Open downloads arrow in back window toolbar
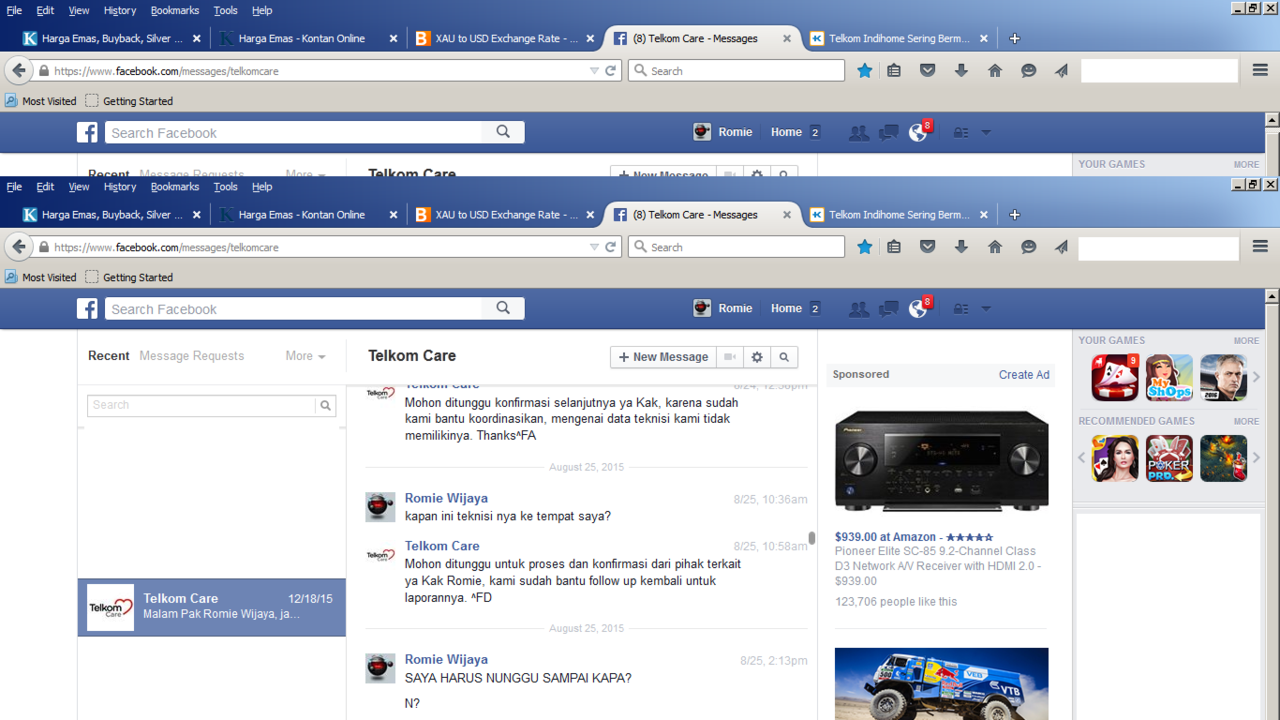The height and width of the screenshot is (720, 1280). coord(961,71)
